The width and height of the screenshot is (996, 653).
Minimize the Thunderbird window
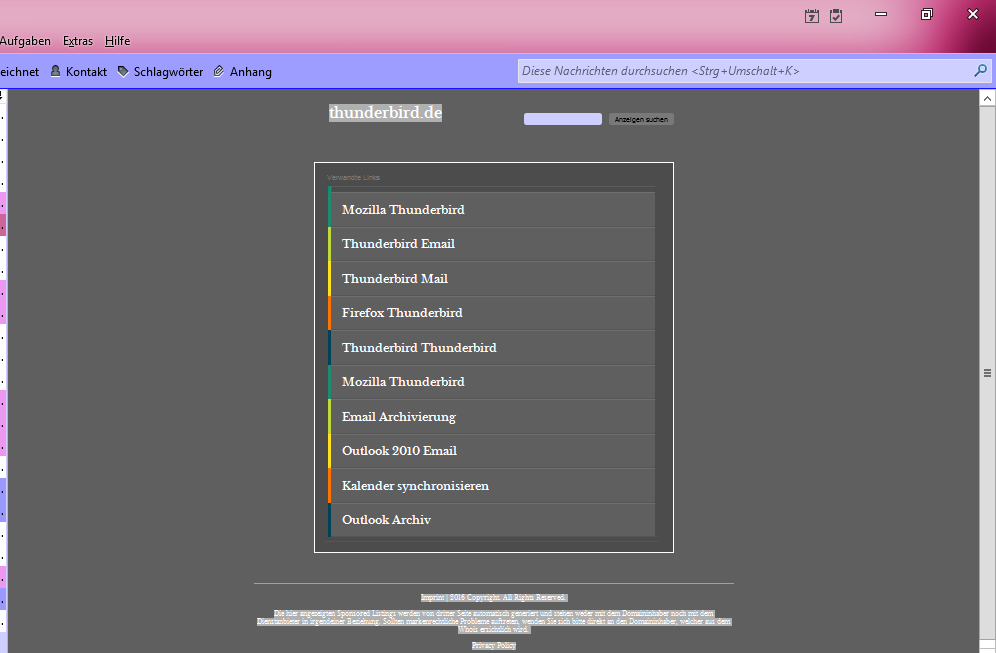[x=881, y=14]
